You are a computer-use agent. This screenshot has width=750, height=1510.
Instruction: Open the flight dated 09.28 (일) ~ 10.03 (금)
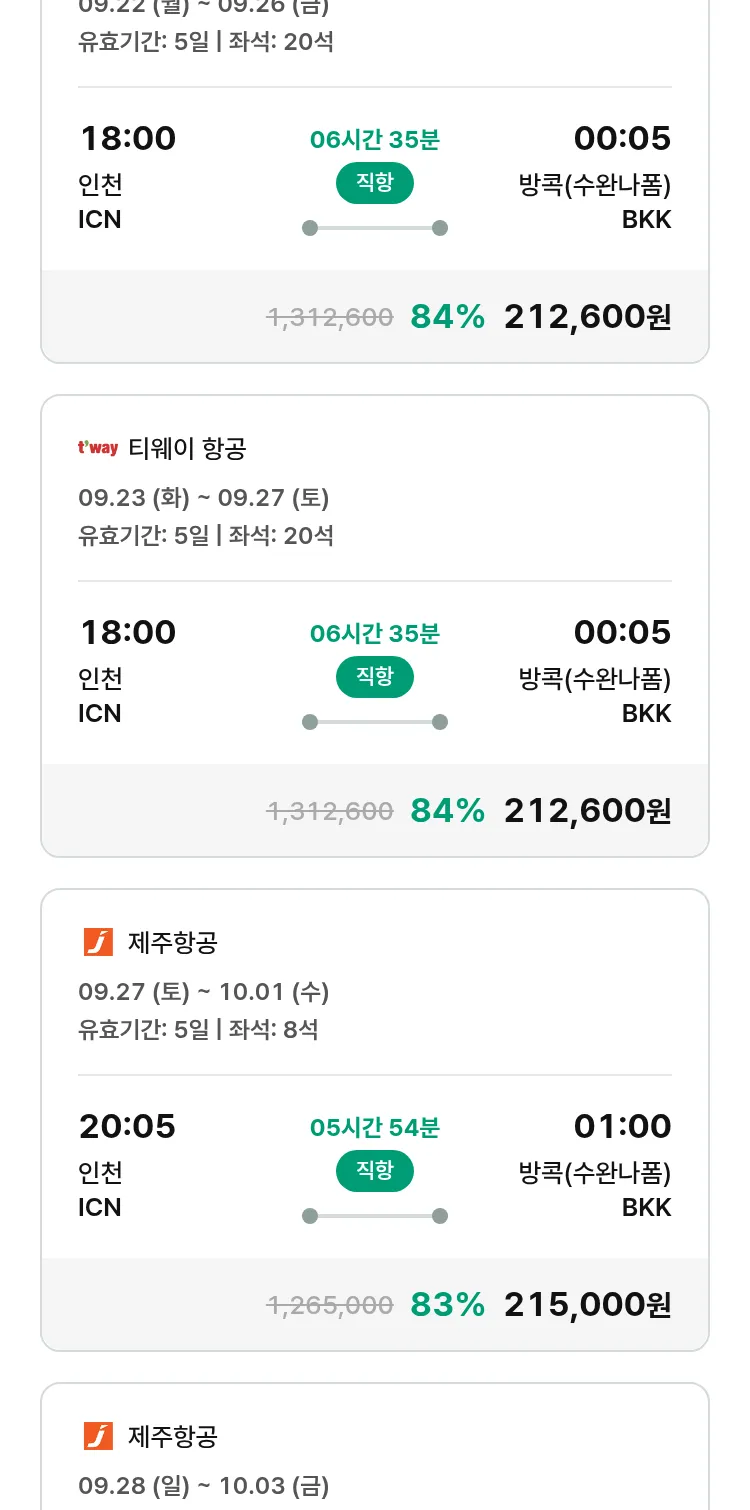click(204, 1486)
